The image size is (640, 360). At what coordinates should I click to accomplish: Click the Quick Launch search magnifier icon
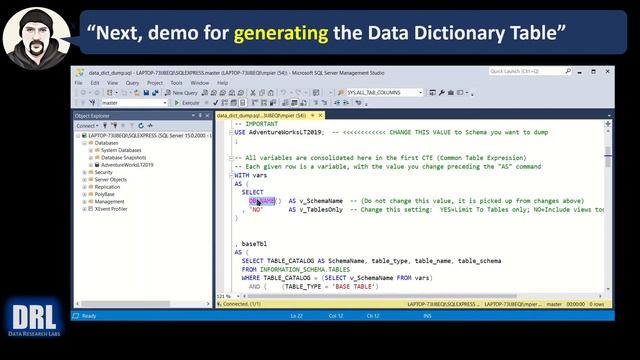click(568, 71)
